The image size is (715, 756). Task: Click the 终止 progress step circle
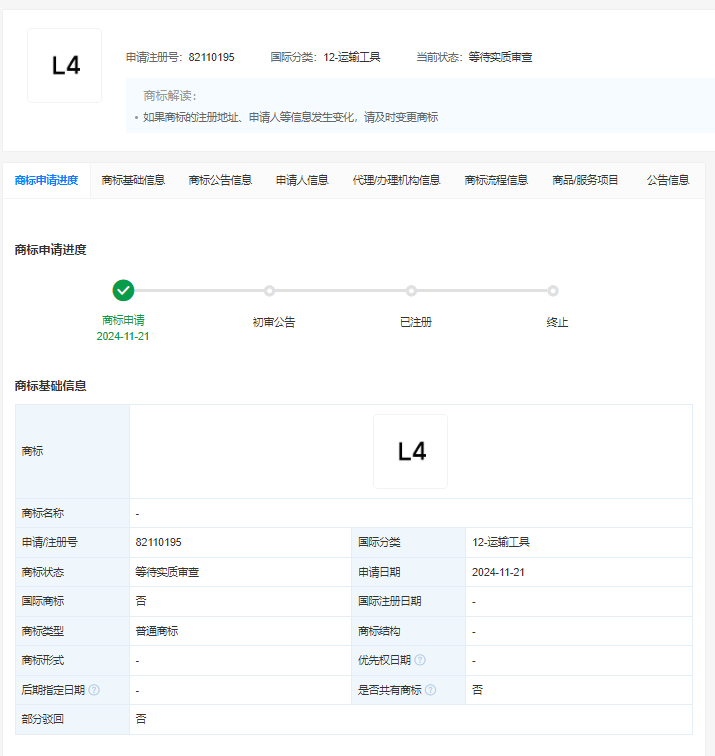pos(553,291)
